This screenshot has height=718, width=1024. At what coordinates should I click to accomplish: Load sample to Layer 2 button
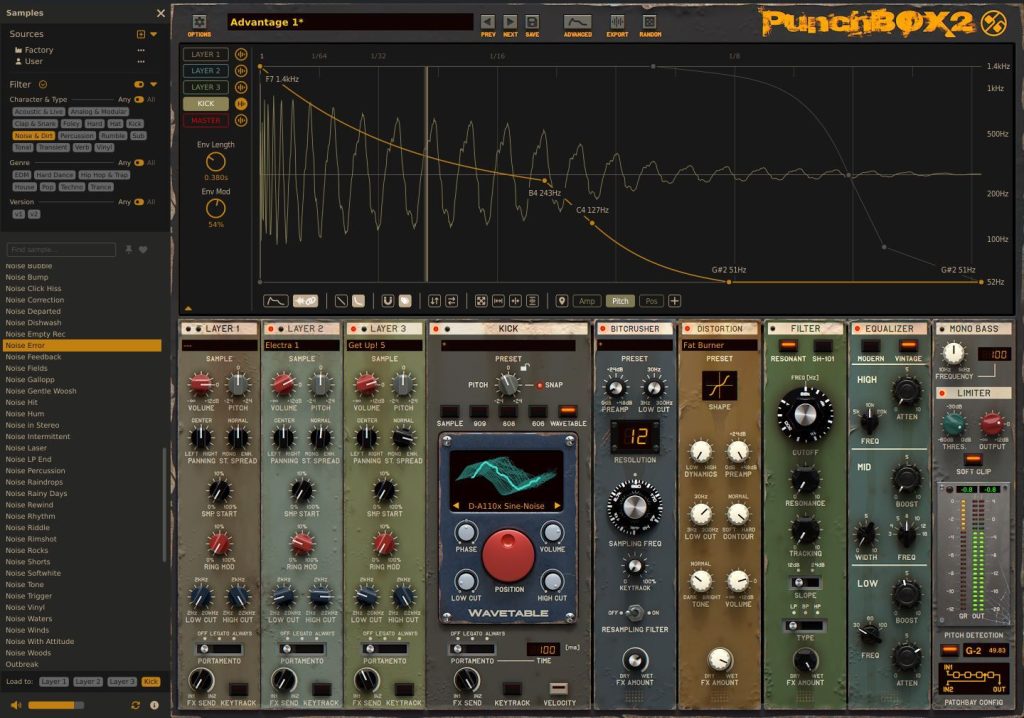pyautogui.click(x=88, y=681)
